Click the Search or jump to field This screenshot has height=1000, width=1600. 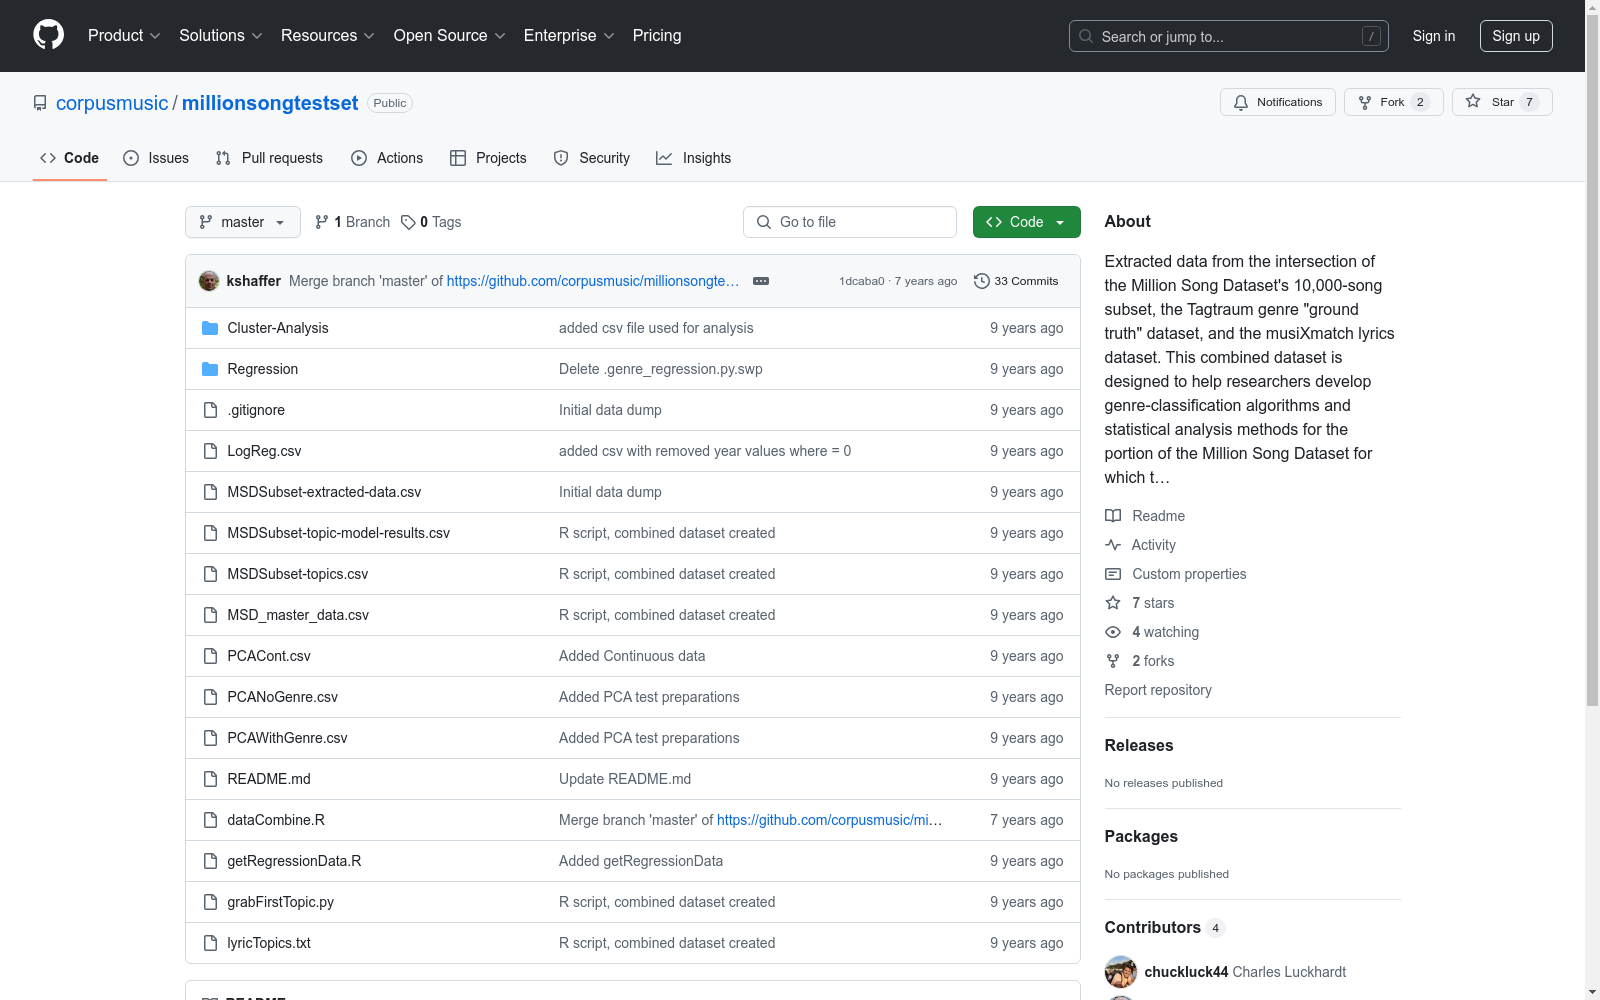coord(1229,36)
